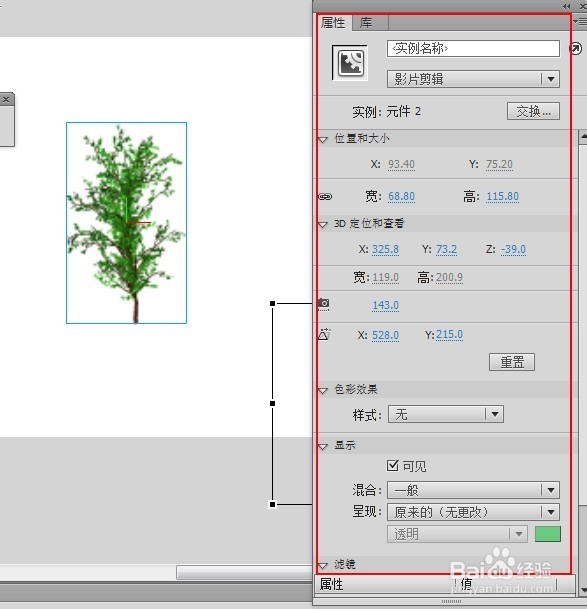The width and height of the screenshot is (587, 609).
Task: Click the camera perspective angle icon
Action: (x=324, y=303)
